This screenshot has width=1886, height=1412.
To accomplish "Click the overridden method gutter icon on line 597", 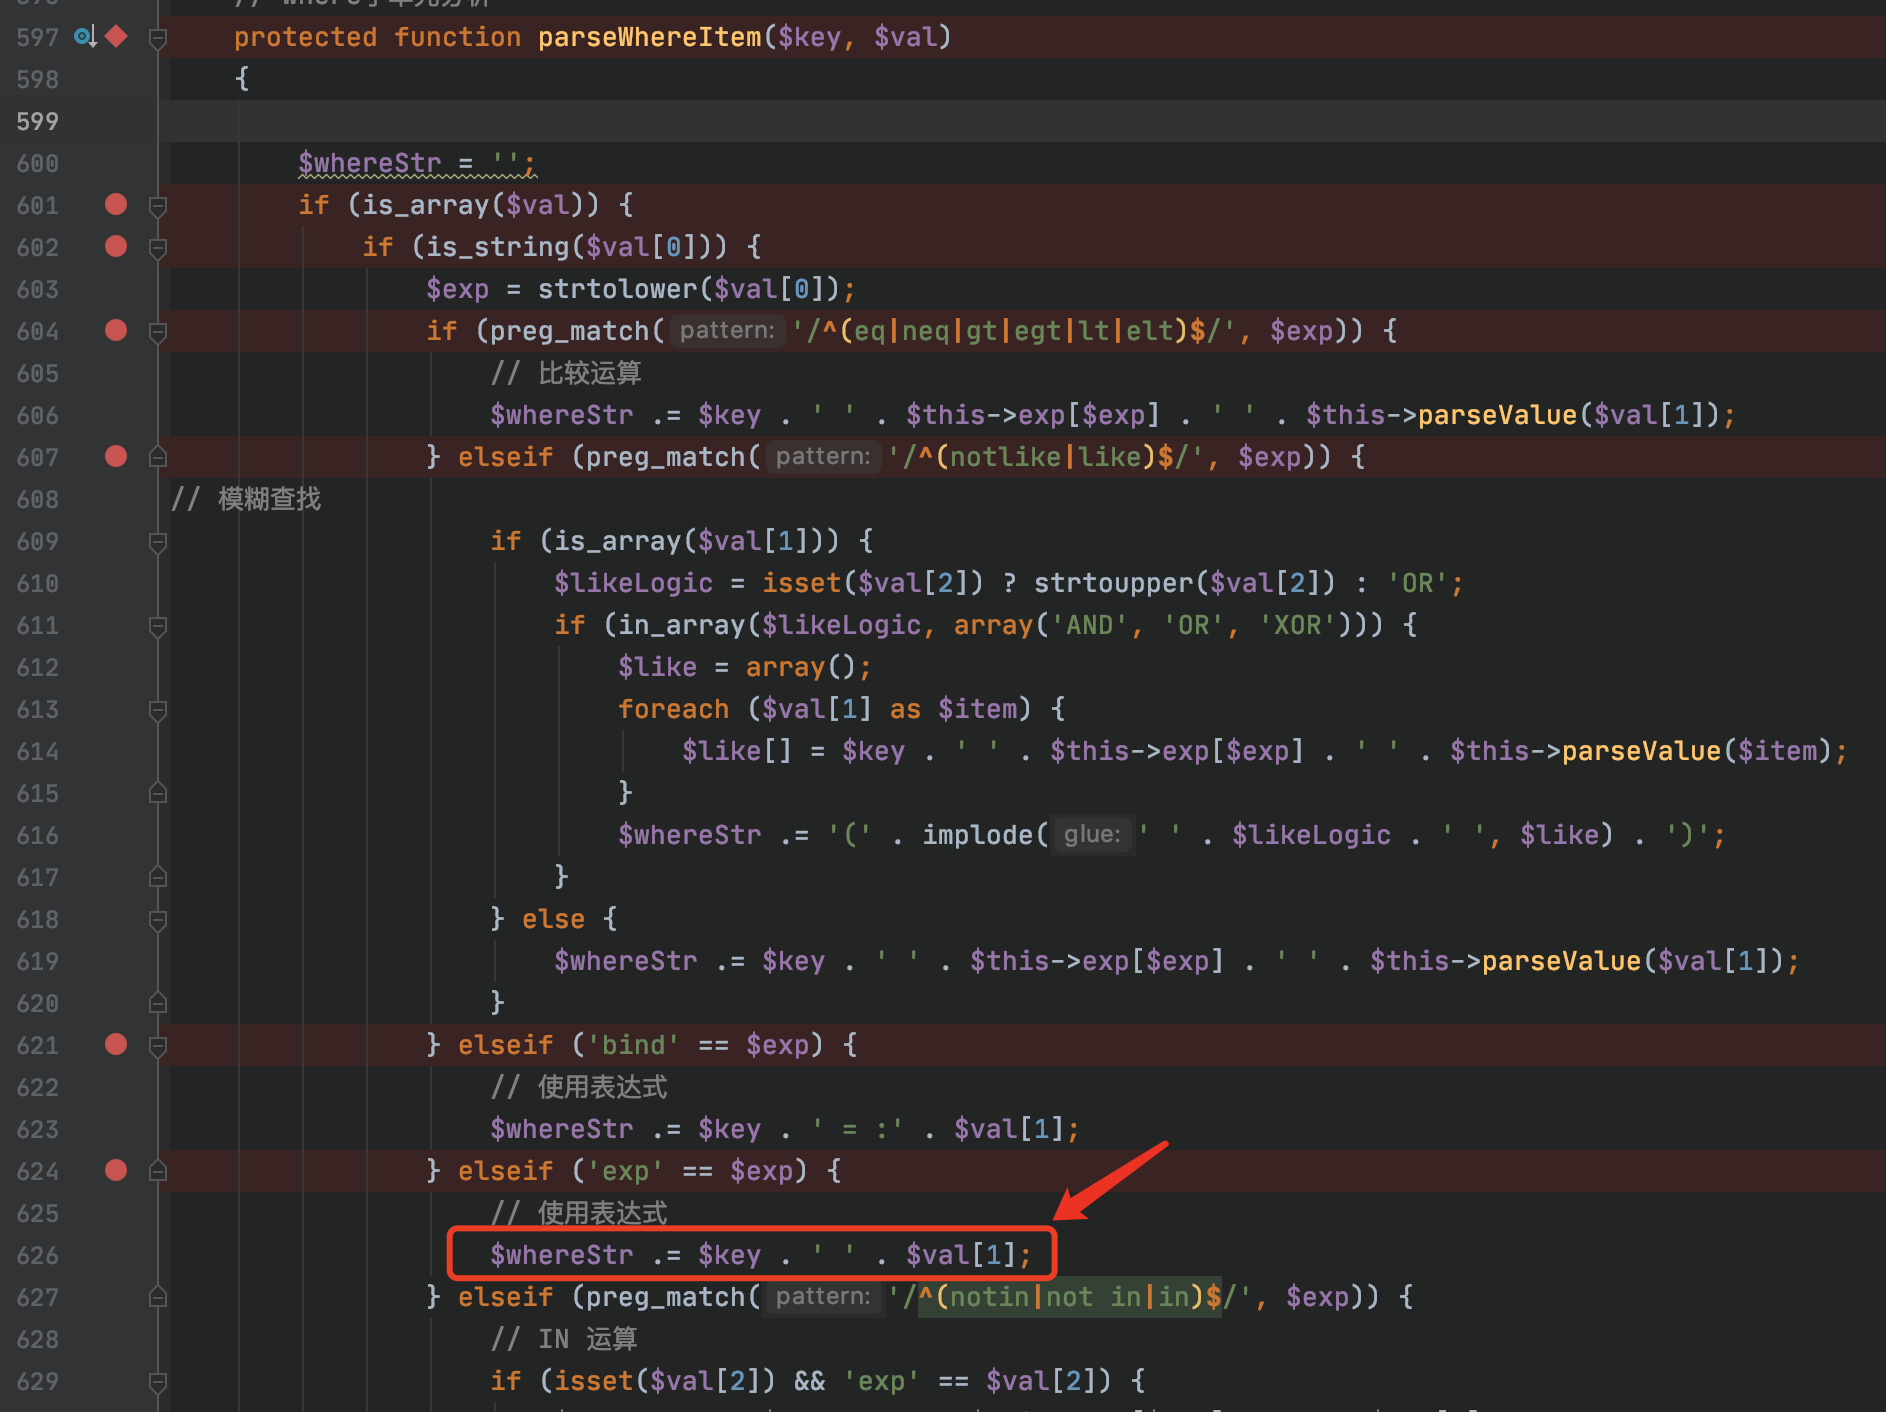I will pos(85,37).
